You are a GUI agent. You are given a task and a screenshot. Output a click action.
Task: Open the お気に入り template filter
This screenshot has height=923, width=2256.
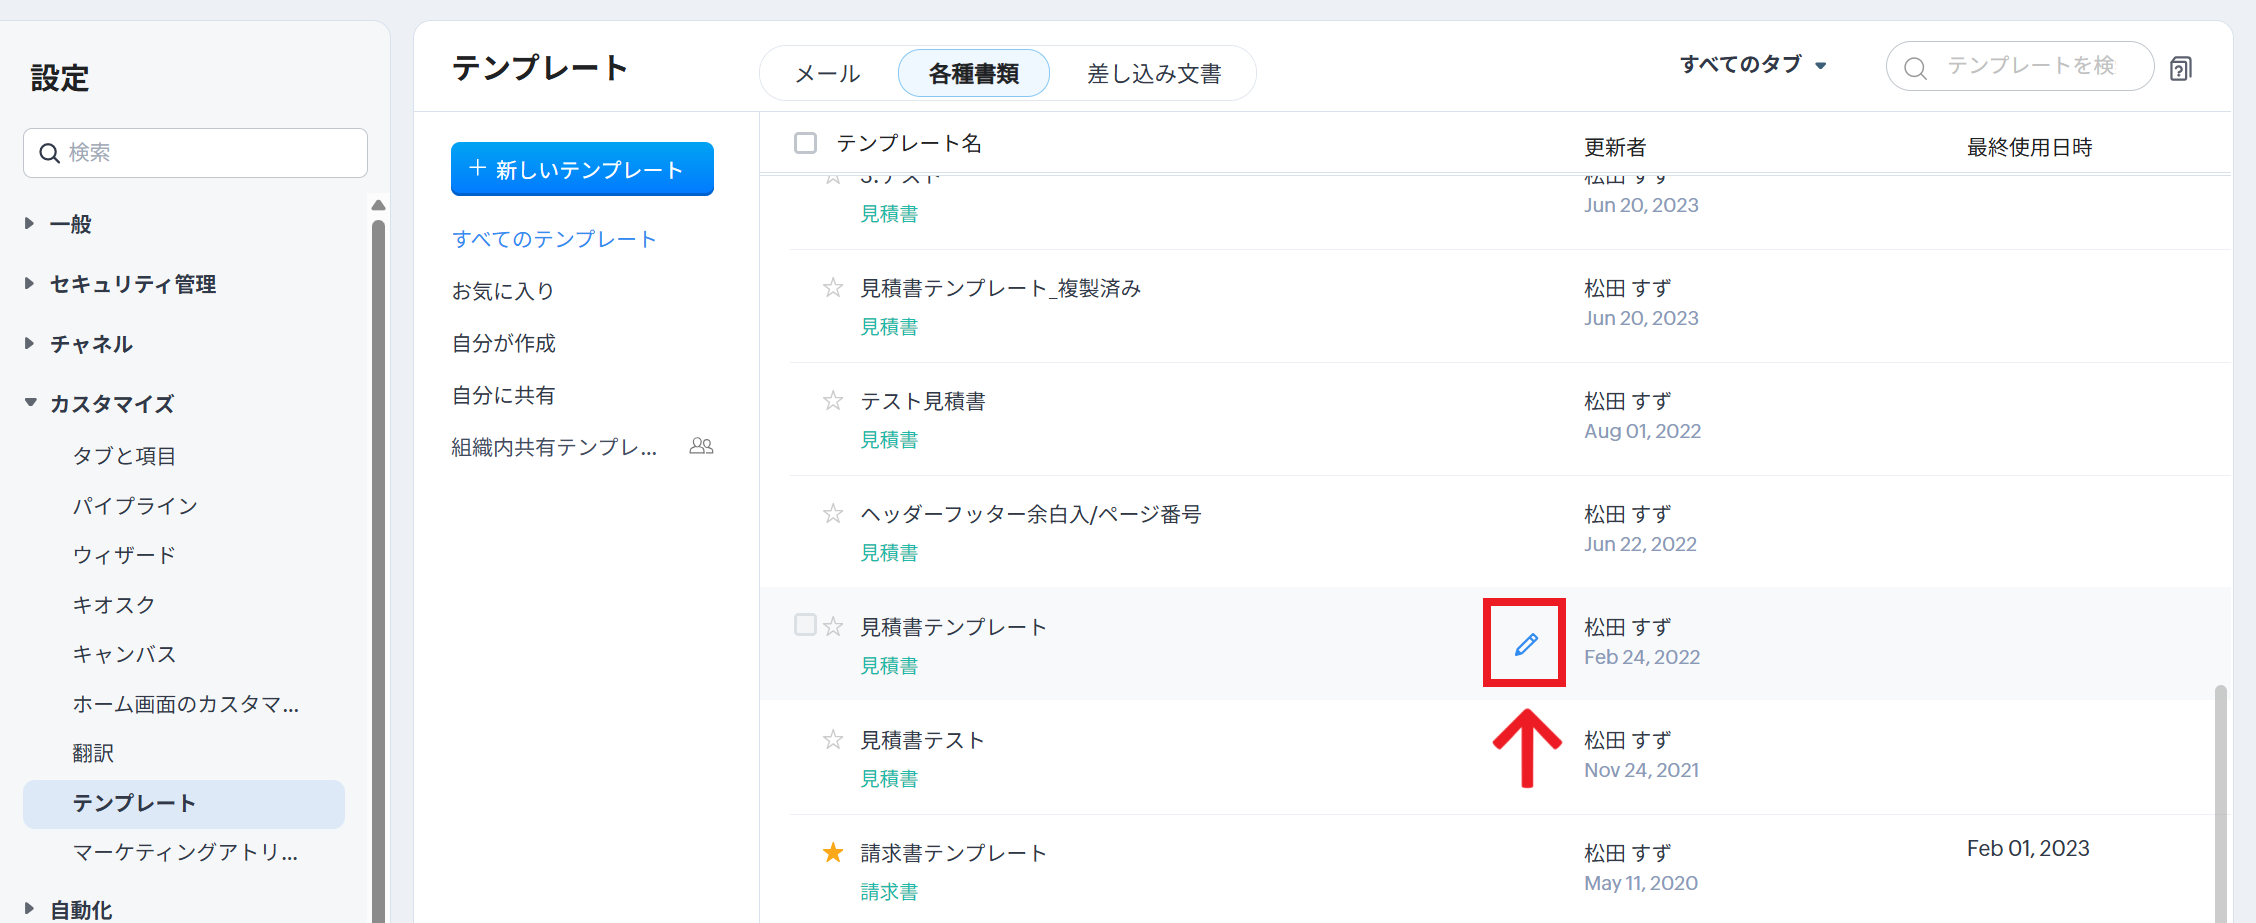point(503,291)
